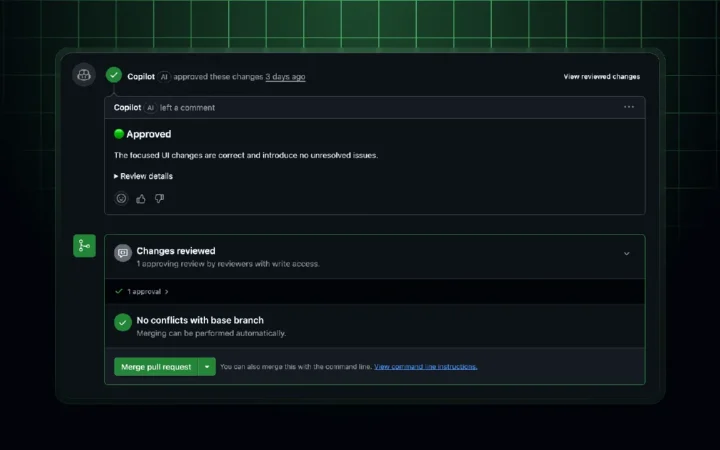
Task: Click the green merge branch icon
Action: (x=84, y=246)
